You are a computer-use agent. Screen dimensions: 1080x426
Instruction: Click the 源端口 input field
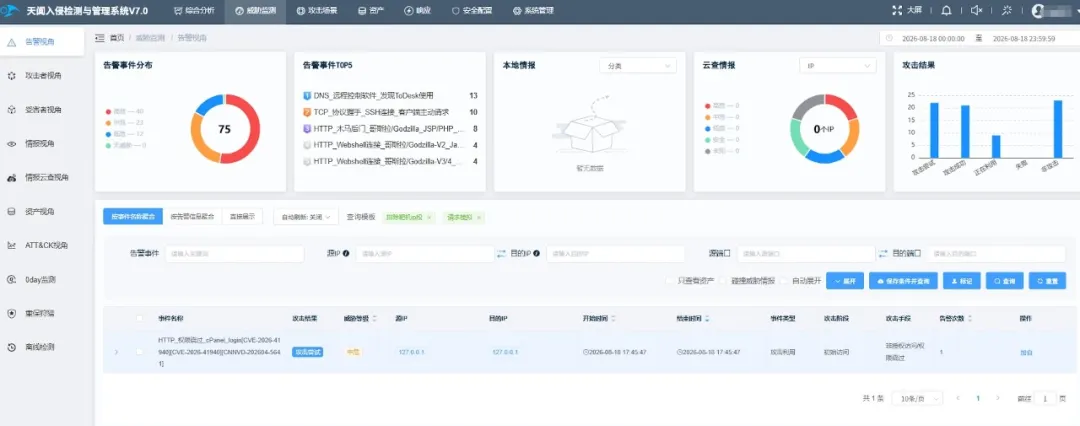(805, 254)
